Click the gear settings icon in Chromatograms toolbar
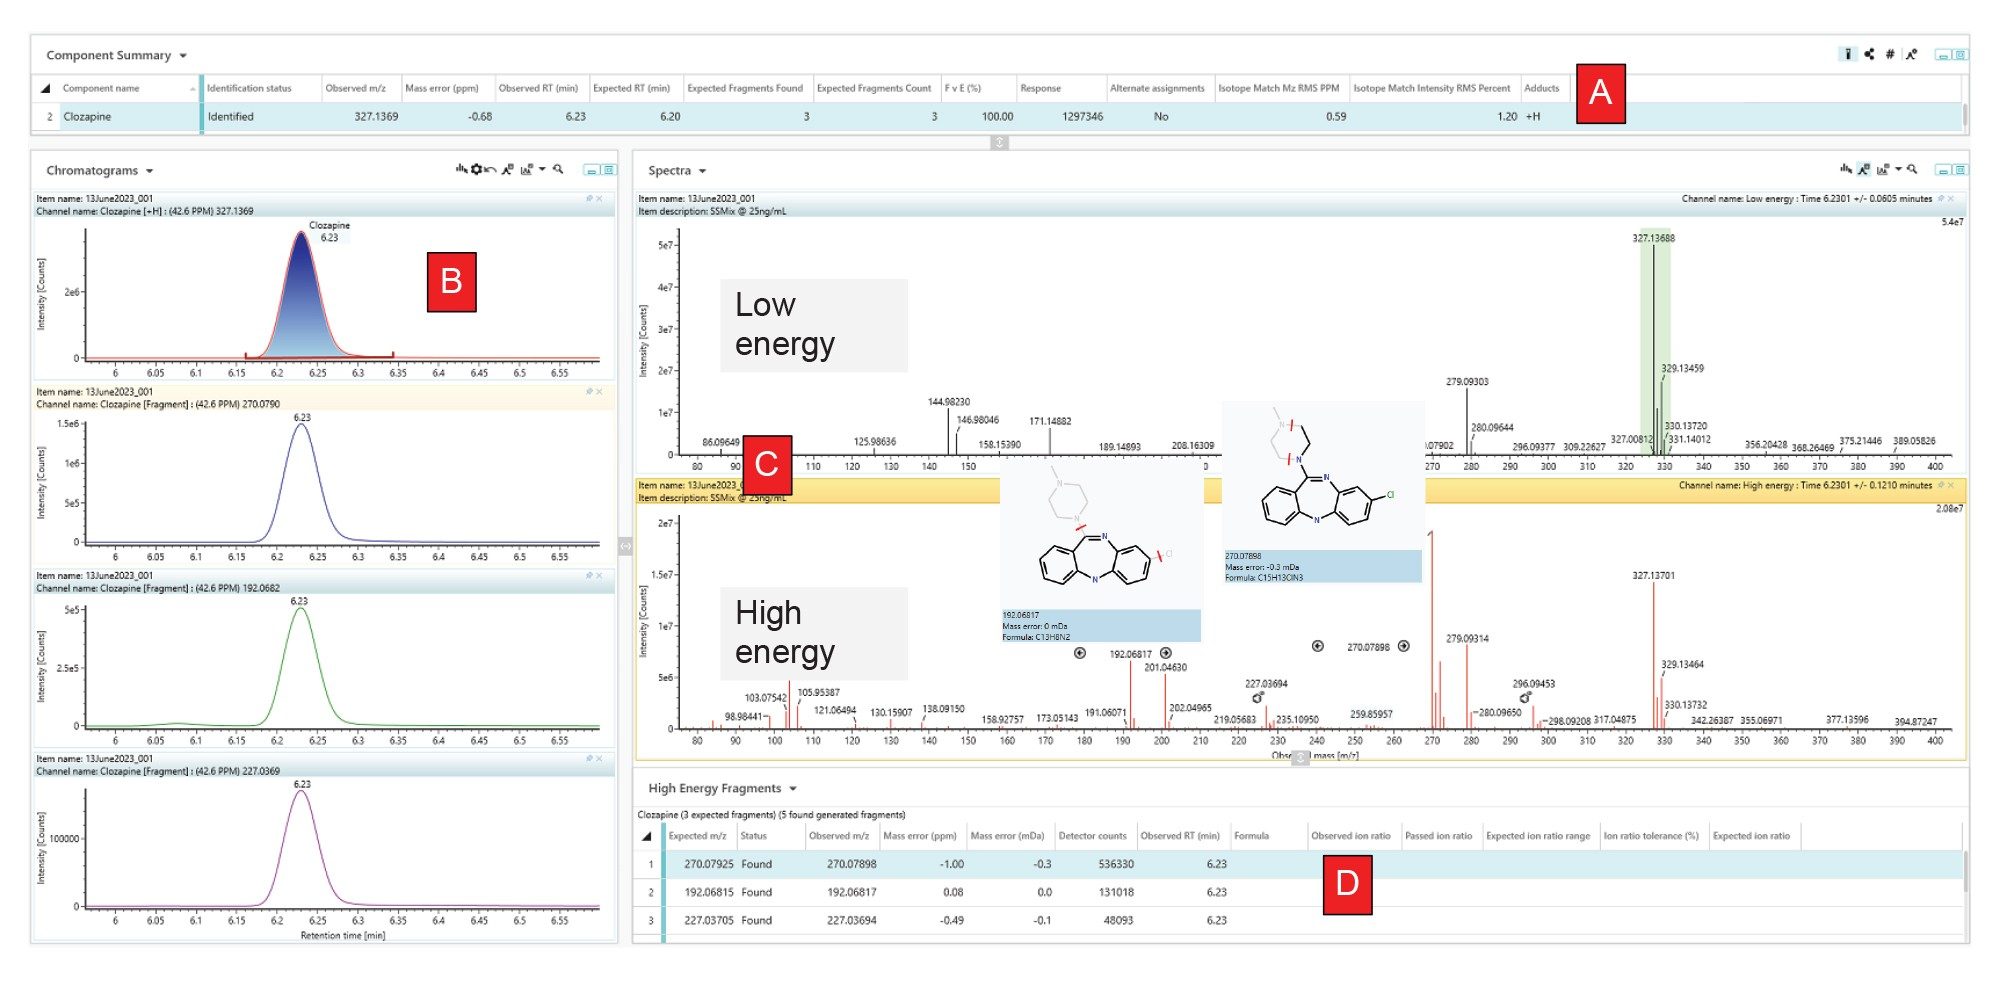2000x983 pixels. (x=476, y=170)
